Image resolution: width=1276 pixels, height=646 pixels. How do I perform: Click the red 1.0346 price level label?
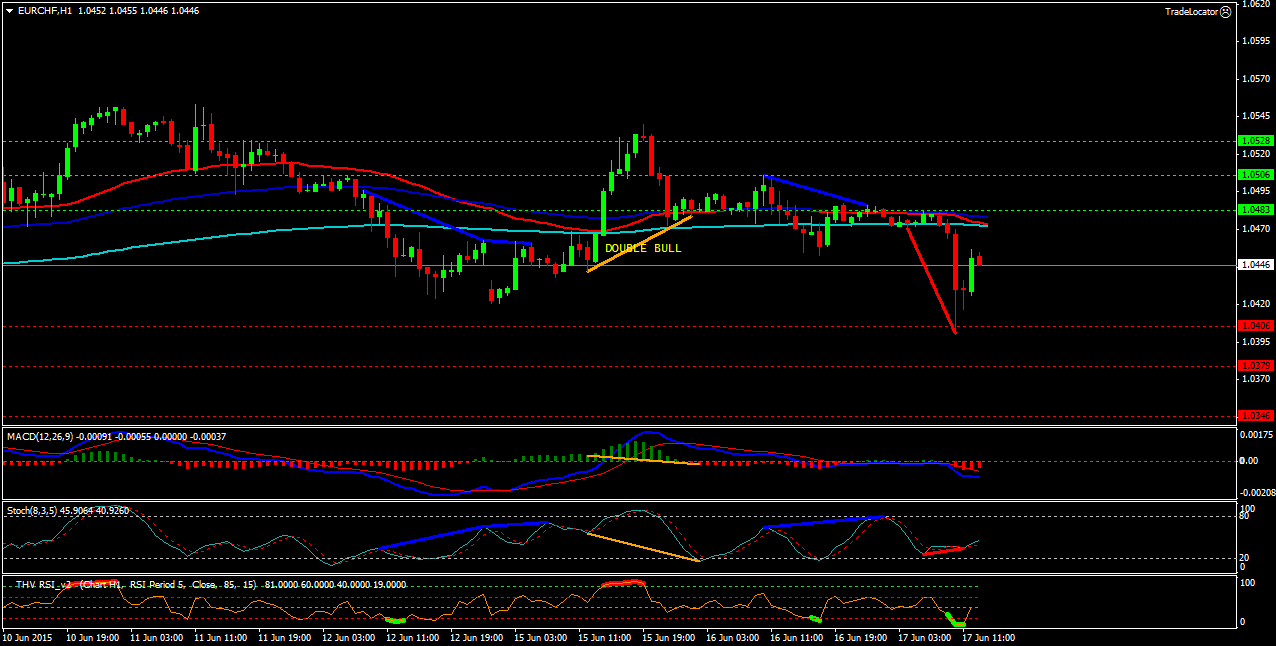[x=1255, y=415]
